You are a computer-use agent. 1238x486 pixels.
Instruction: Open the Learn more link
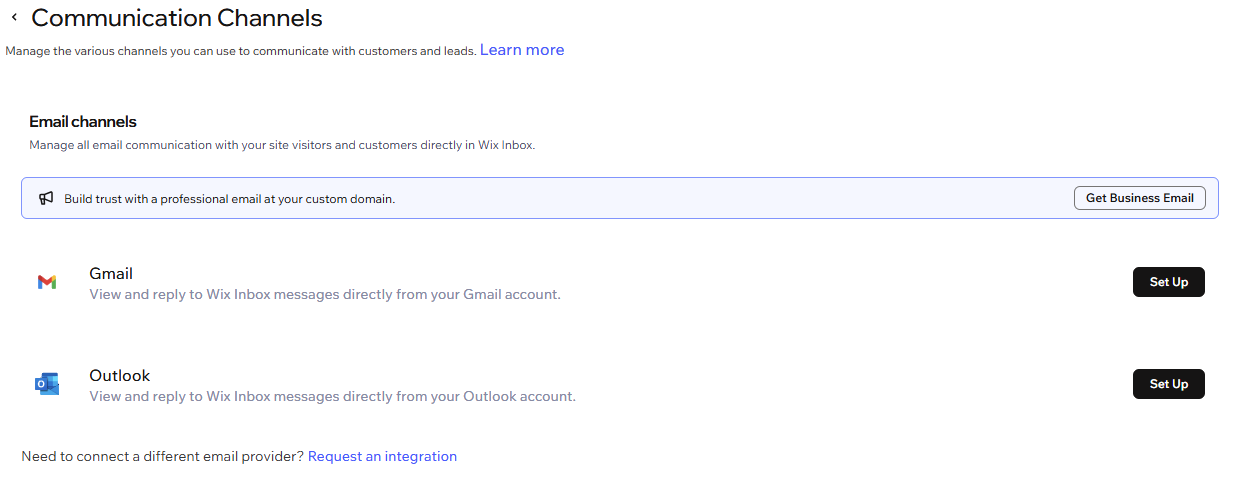(522, 50)
